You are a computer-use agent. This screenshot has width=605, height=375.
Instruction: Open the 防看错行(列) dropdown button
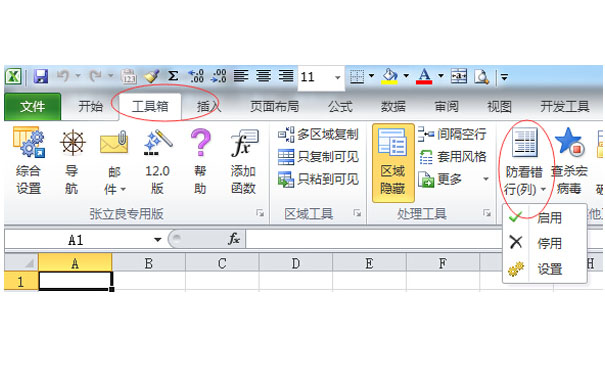click(524, 162)
